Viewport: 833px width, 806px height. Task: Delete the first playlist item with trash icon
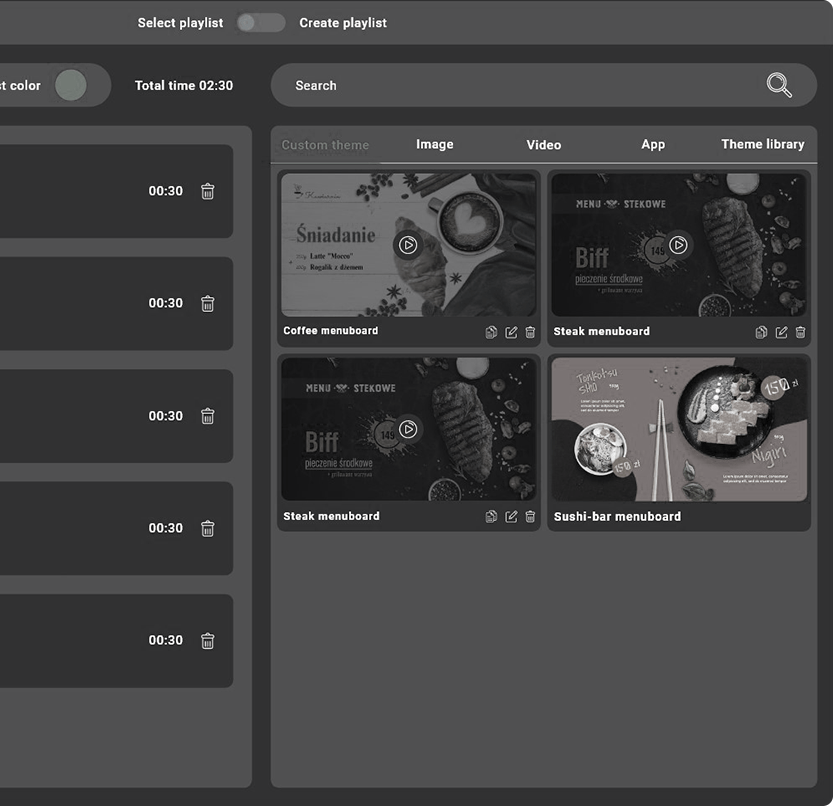click(x=207, y=191)
